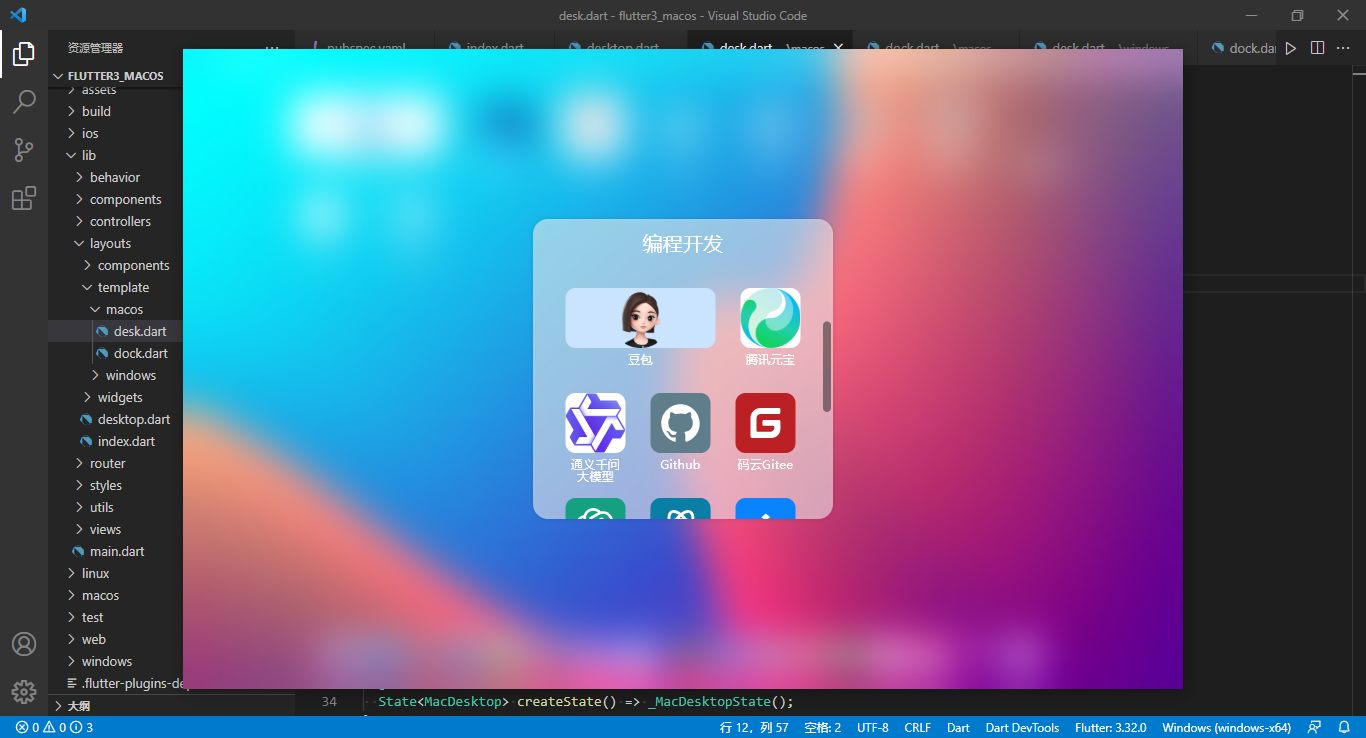Open the Extensions view
Image resolution: width=1366 pixels, height=738 pixels.
[24, 198]
